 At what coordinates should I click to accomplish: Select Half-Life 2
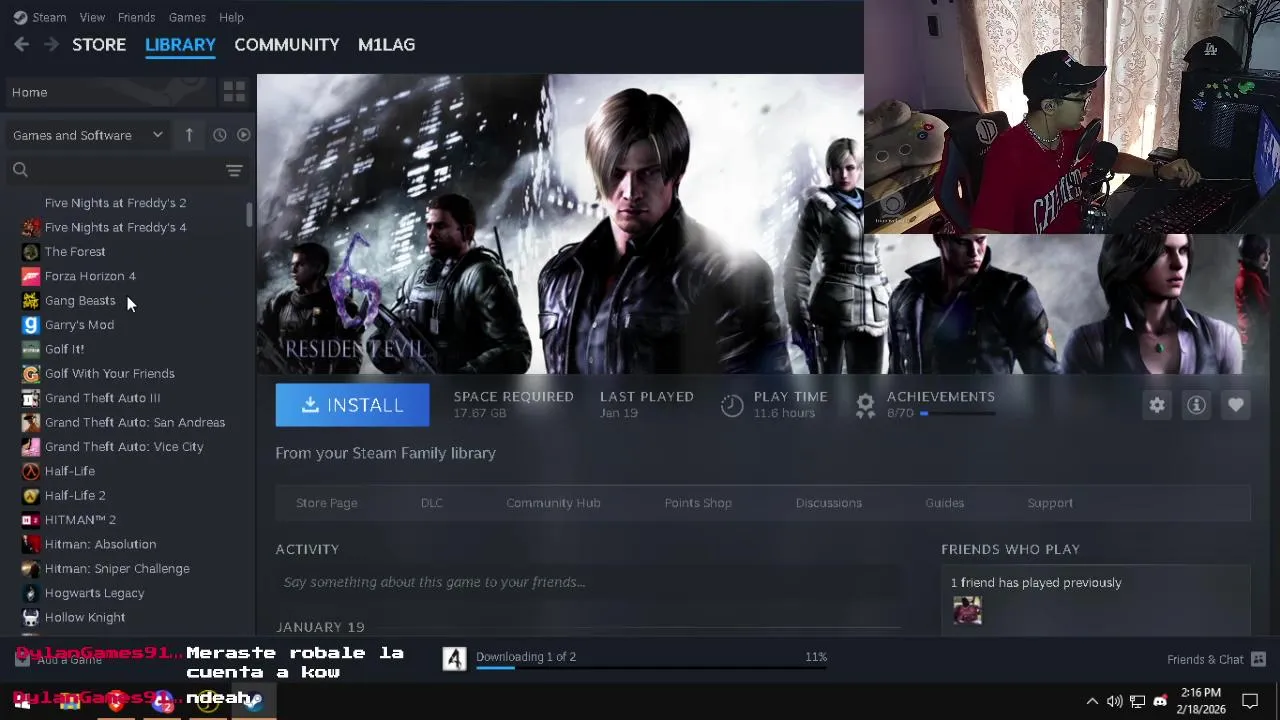(x=75, y=495)
